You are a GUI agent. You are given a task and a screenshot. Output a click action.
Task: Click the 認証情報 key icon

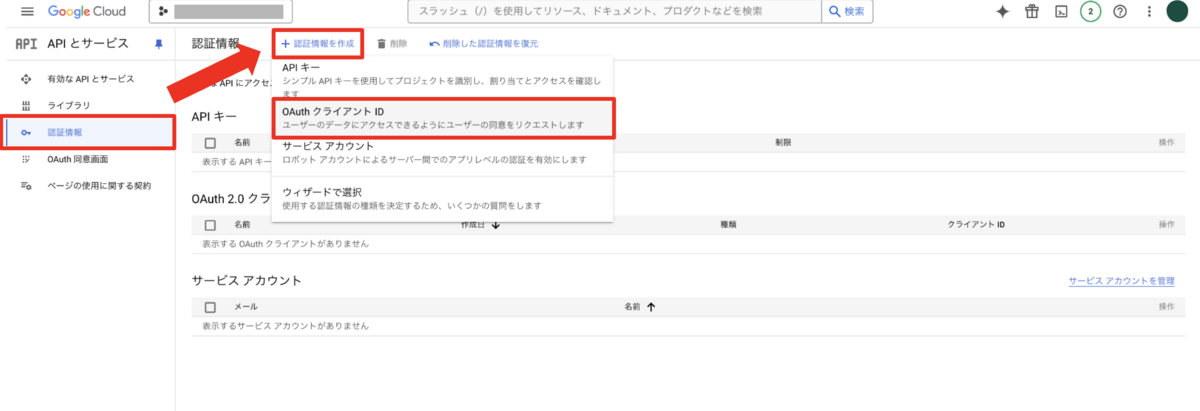(x=26, y=132)
